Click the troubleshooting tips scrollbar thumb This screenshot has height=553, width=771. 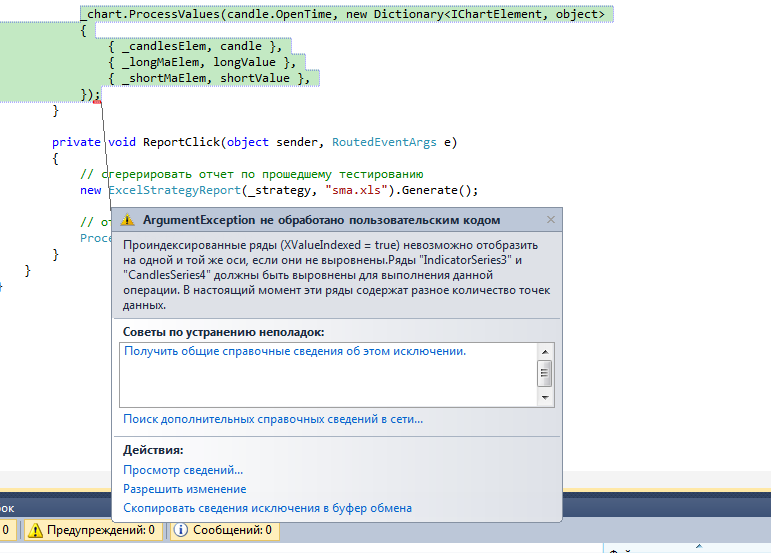point(545,375)
